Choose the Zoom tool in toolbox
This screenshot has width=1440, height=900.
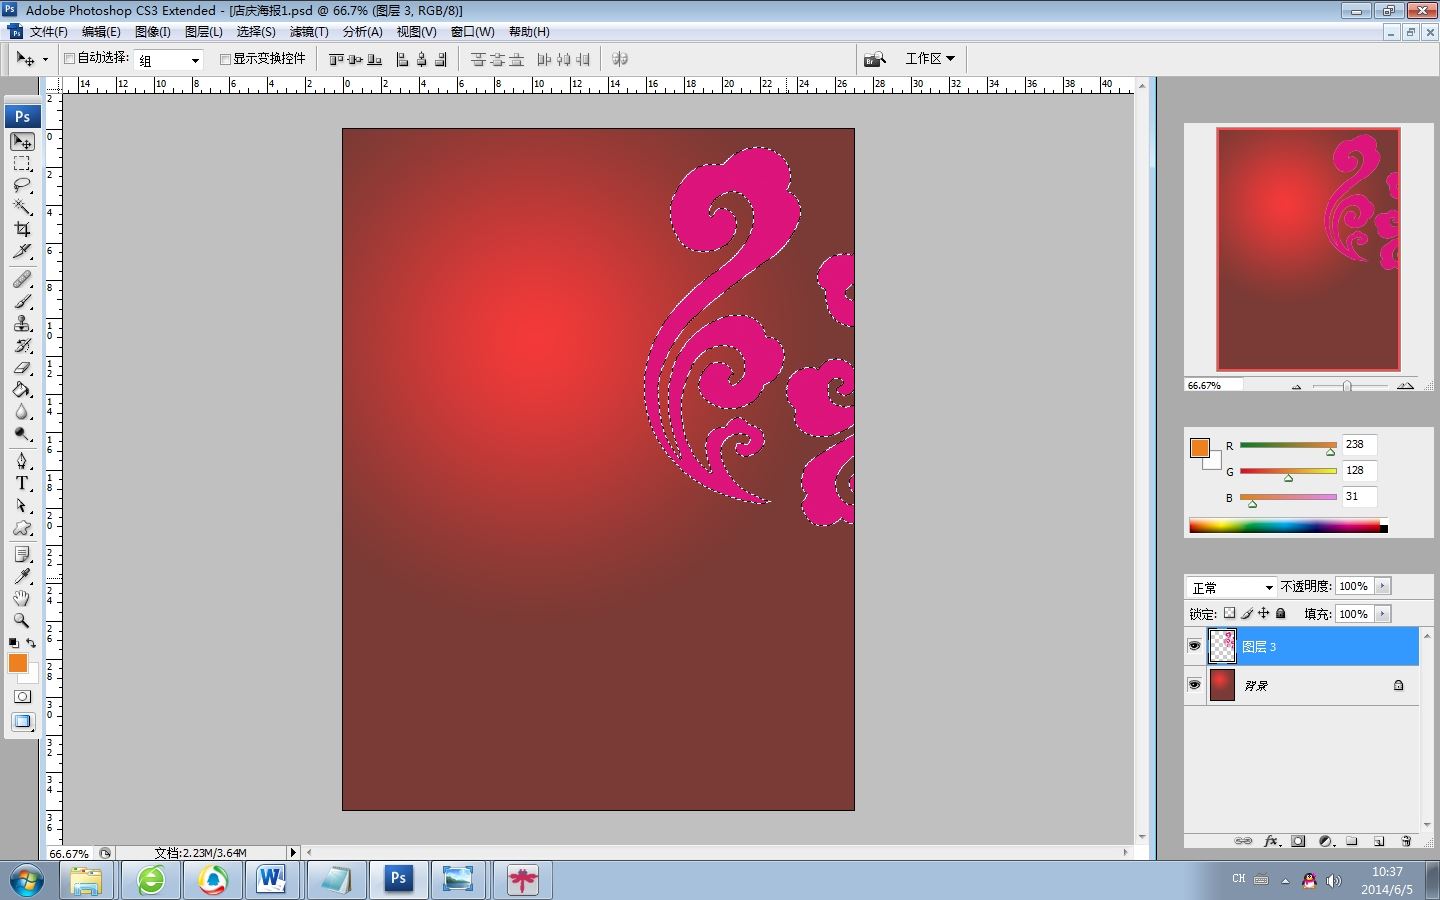(22, 620)
